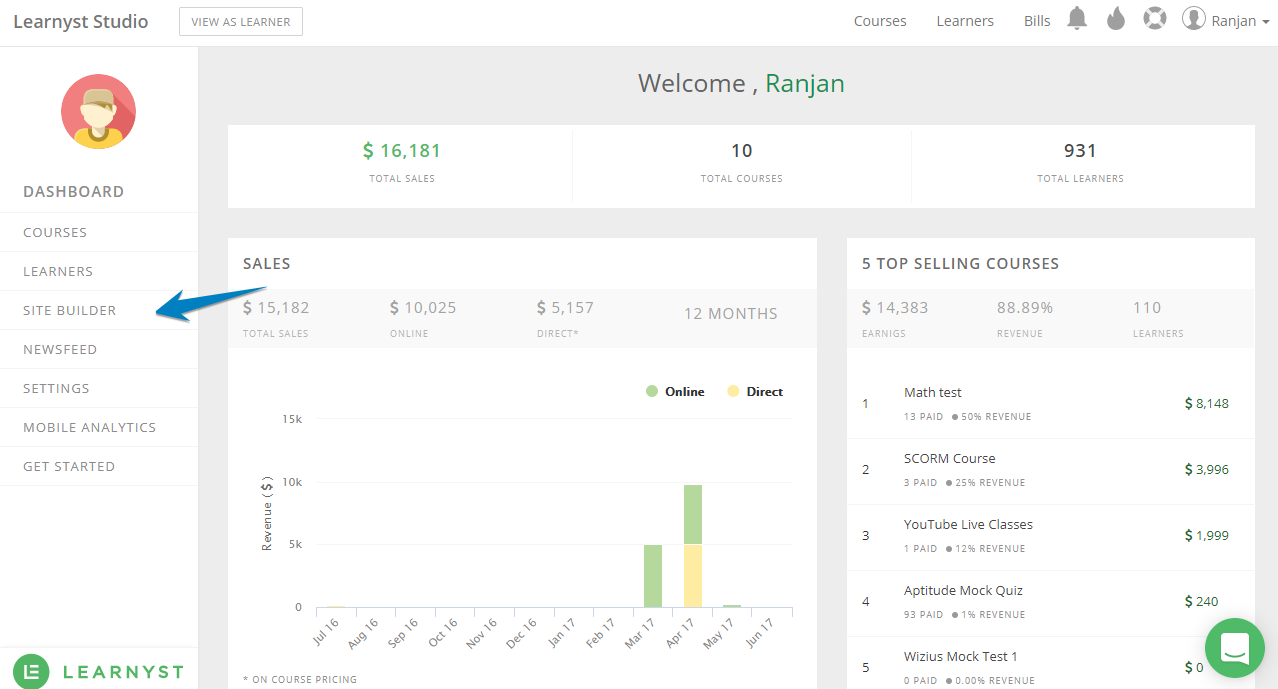1278x689 pixels.
Task: Click the Welcome, Ranjan heading
Action: point(741,84)
